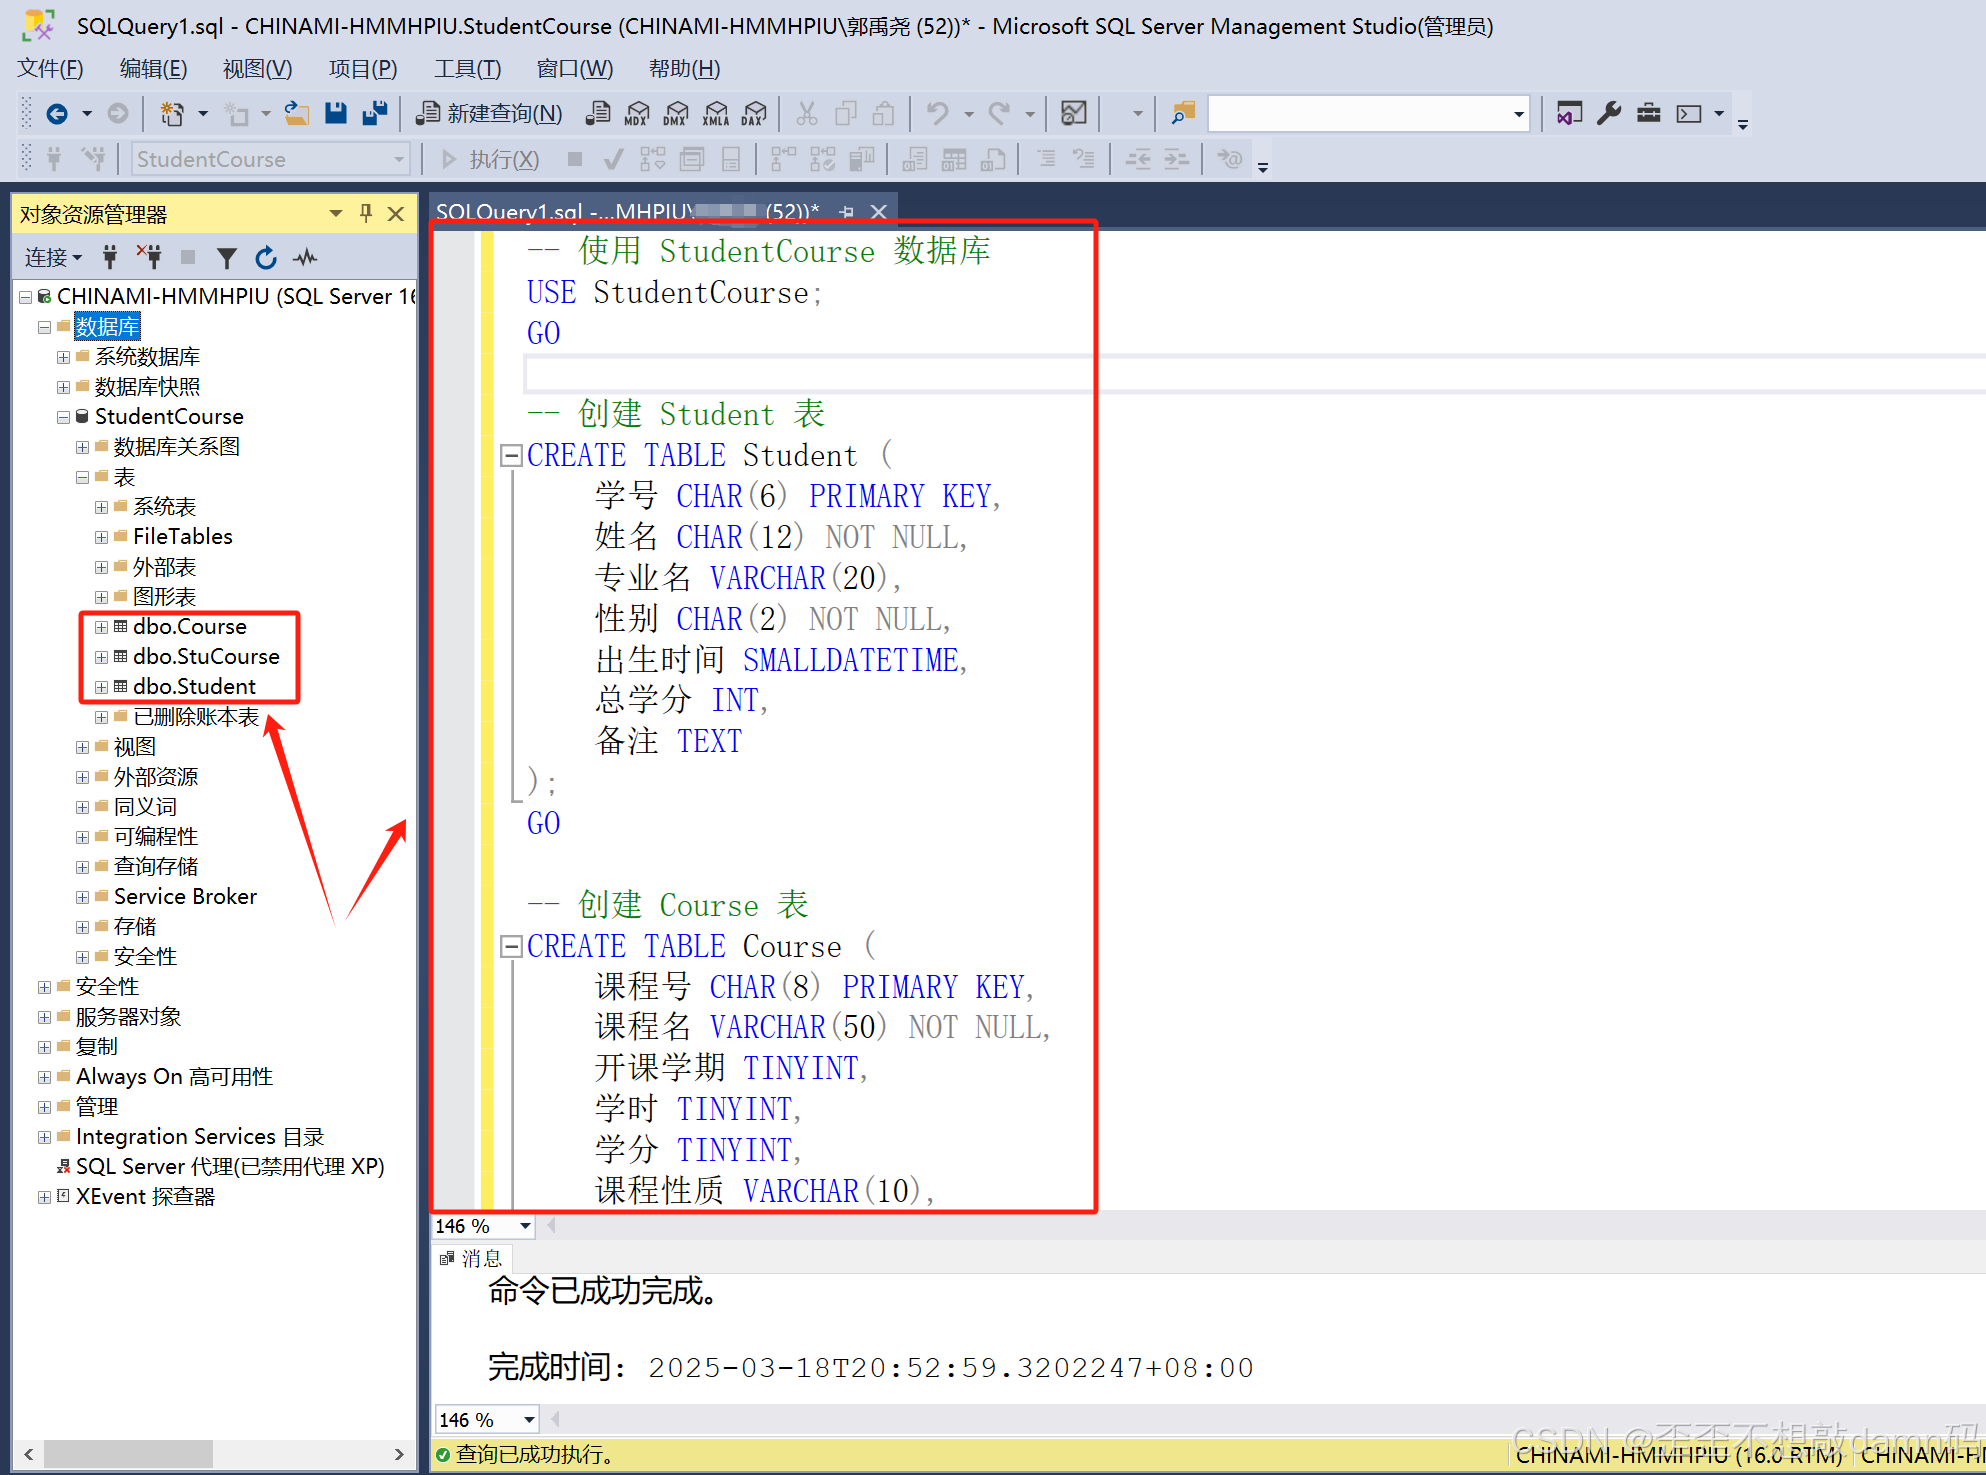Expand the dbo.Student table node

(101, 687)
